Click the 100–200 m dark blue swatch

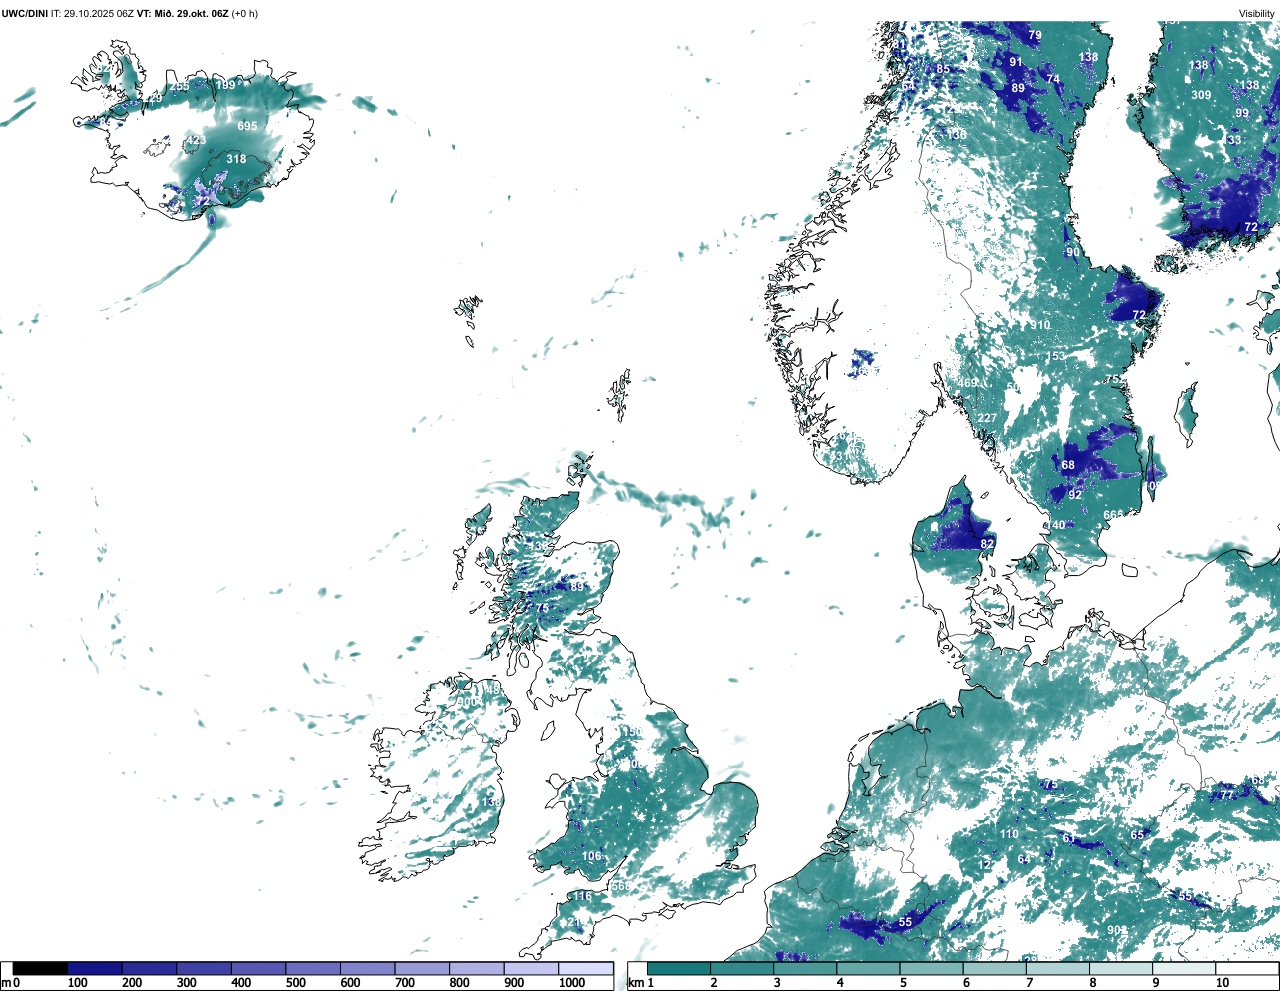tap(95, 968)
